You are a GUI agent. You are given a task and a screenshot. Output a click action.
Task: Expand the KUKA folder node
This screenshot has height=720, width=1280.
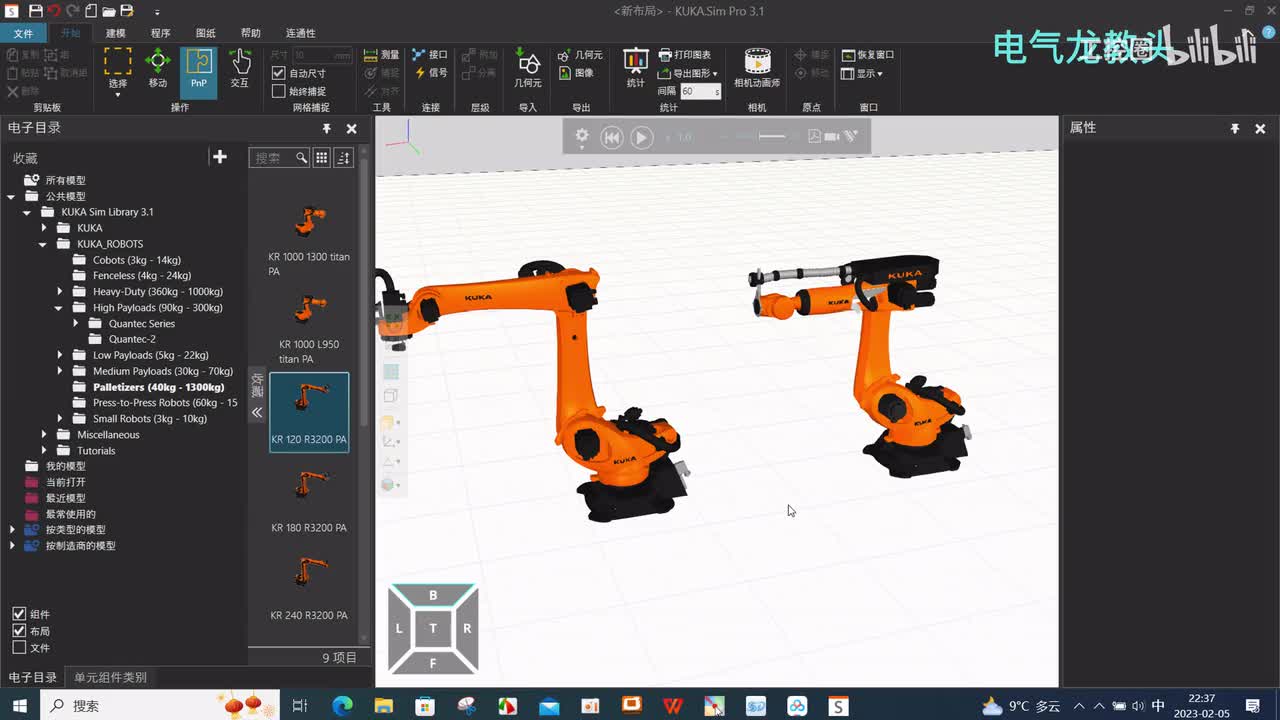pos(44,228)
